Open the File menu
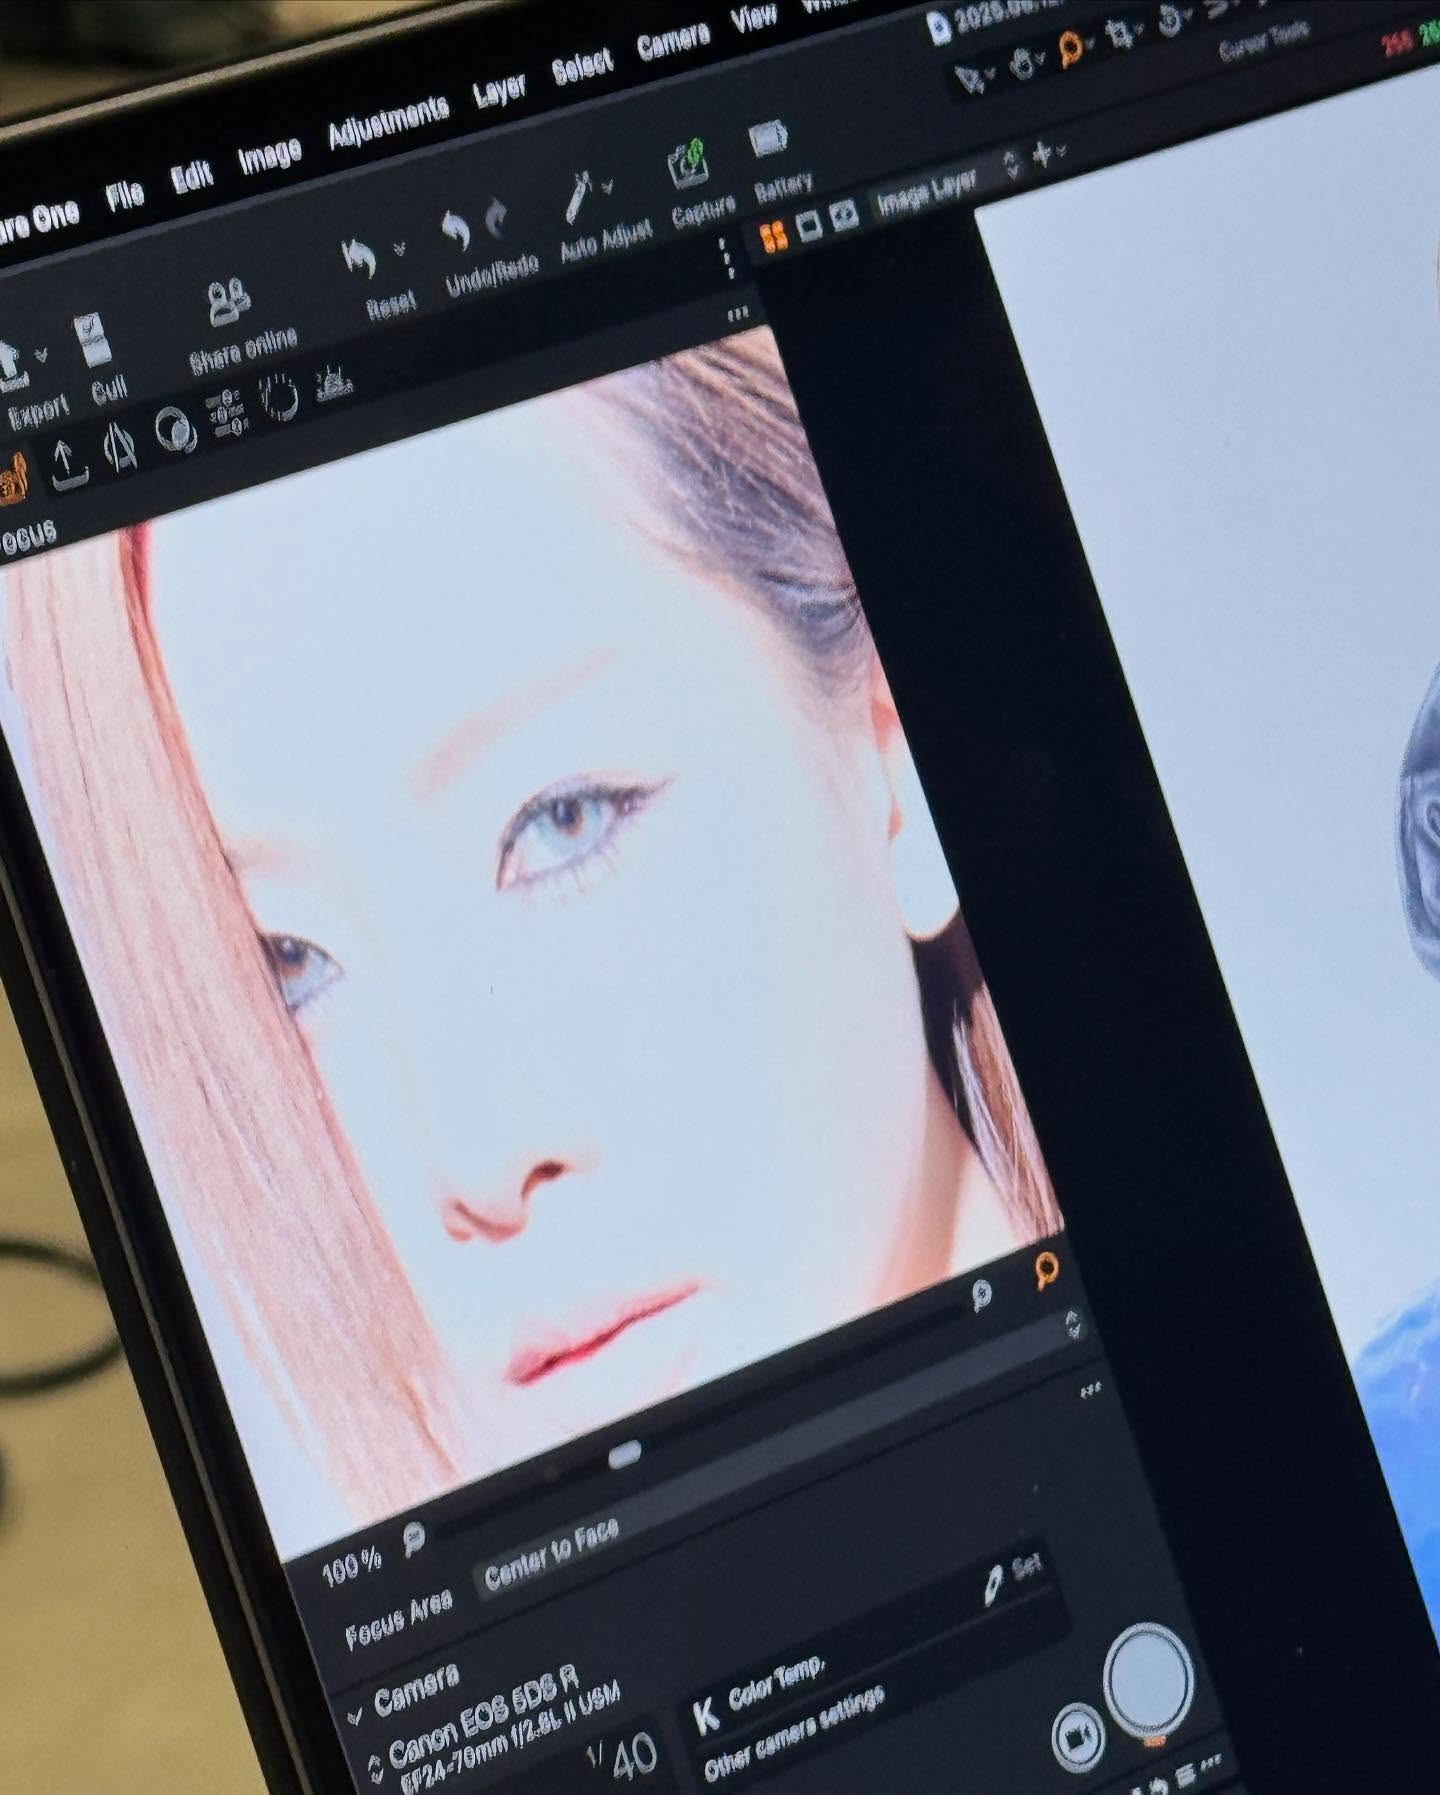The image size is (1440, 1795). pyautogui.click(x=125, y=193)
